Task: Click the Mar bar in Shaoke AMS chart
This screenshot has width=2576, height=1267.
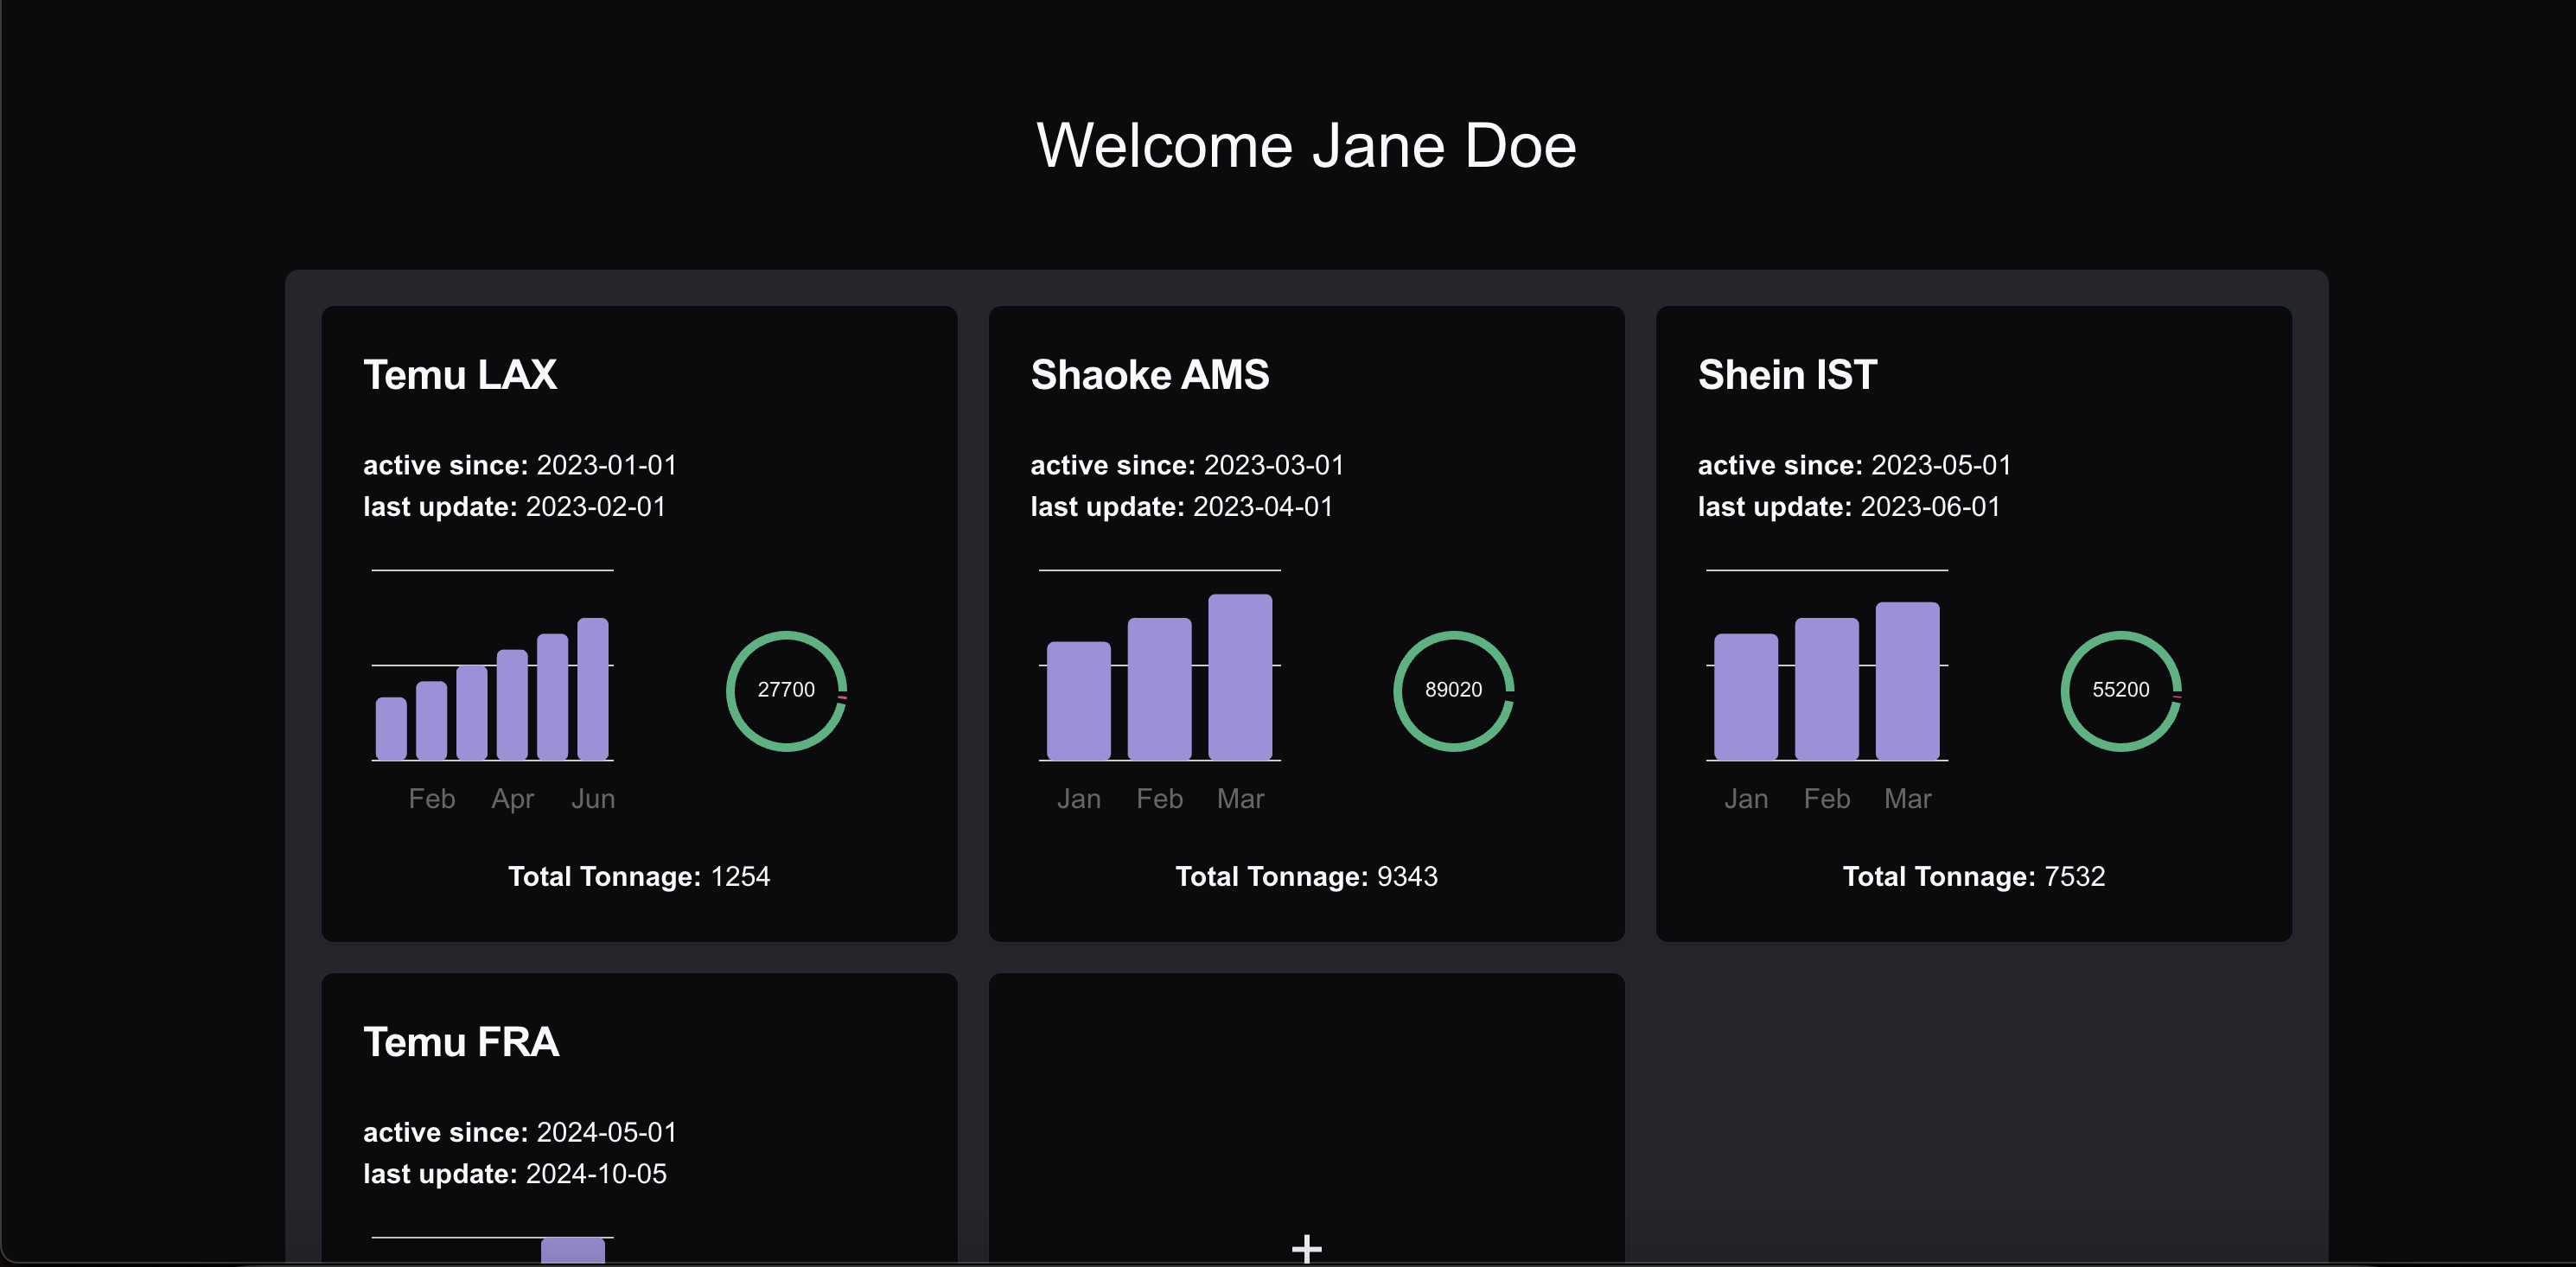Action: [1240, 677]
